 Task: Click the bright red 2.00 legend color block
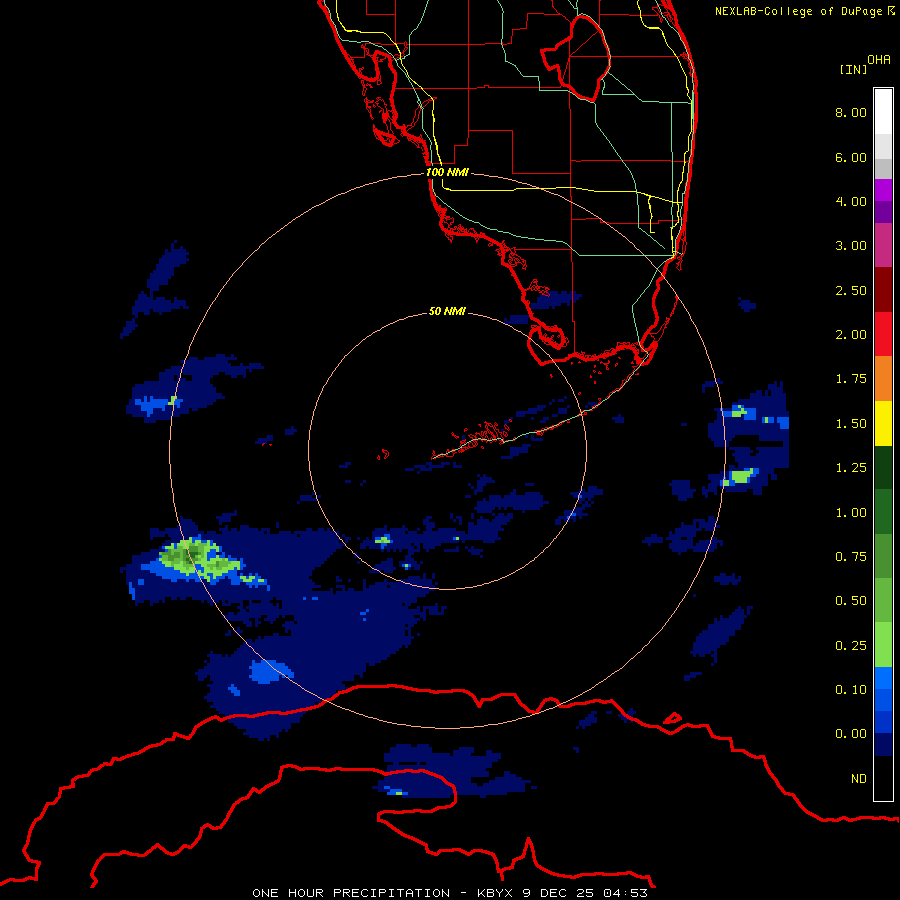click(883, 334)
